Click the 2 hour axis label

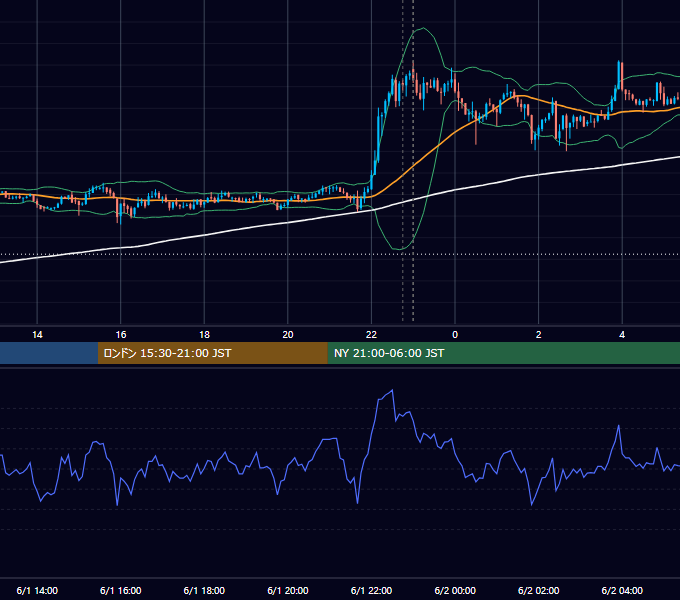539,335
